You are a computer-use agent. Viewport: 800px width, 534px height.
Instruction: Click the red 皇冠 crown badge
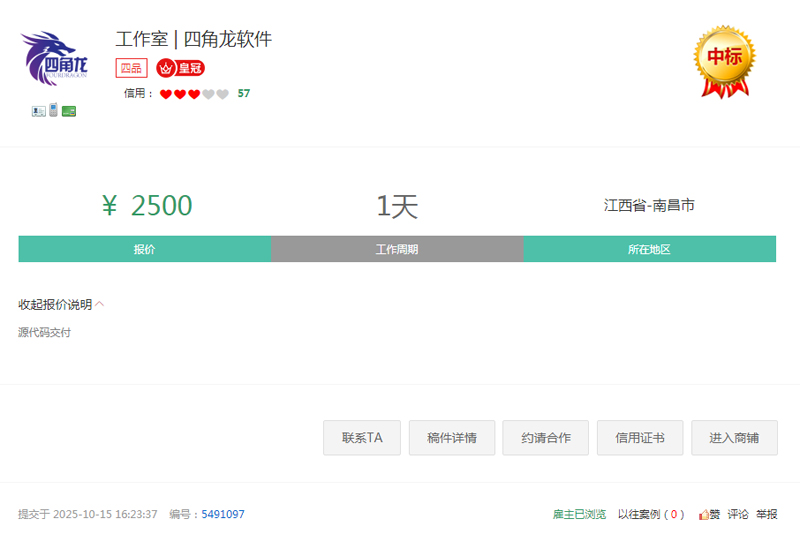click(181, 68)
